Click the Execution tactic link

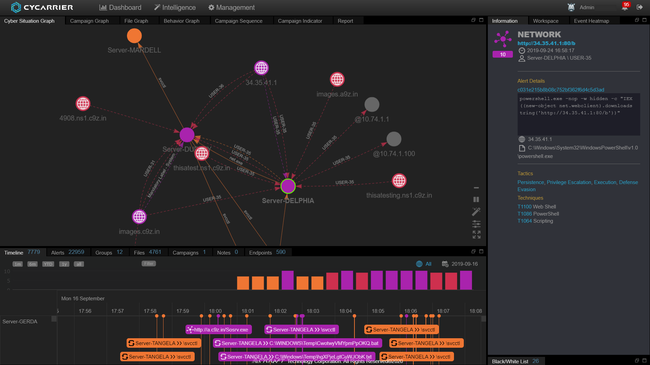(605, 182)
